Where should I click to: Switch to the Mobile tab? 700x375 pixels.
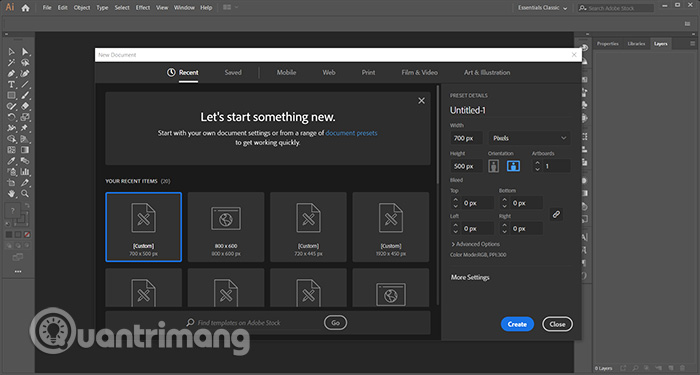pos(286,72)
